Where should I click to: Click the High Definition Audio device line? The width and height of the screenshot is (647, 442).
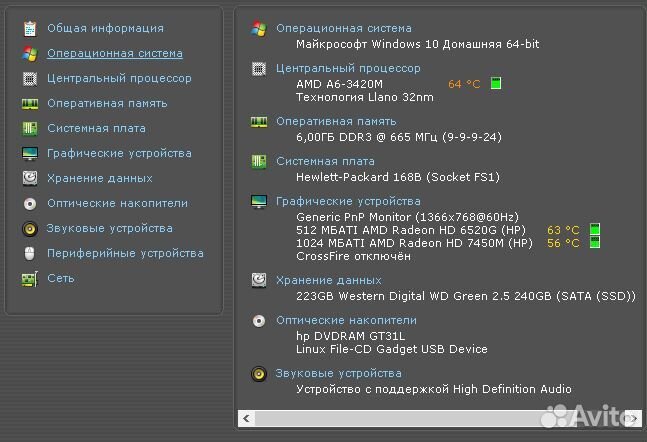click(x=434, y=389)
